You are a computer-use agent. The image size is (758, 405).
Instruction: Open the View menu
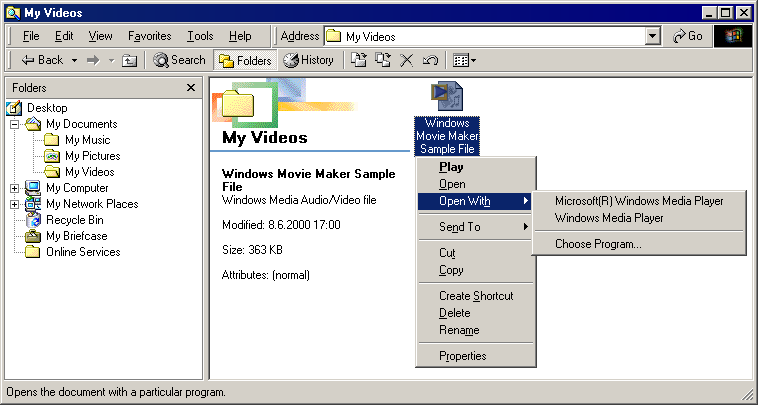[101, 36]
